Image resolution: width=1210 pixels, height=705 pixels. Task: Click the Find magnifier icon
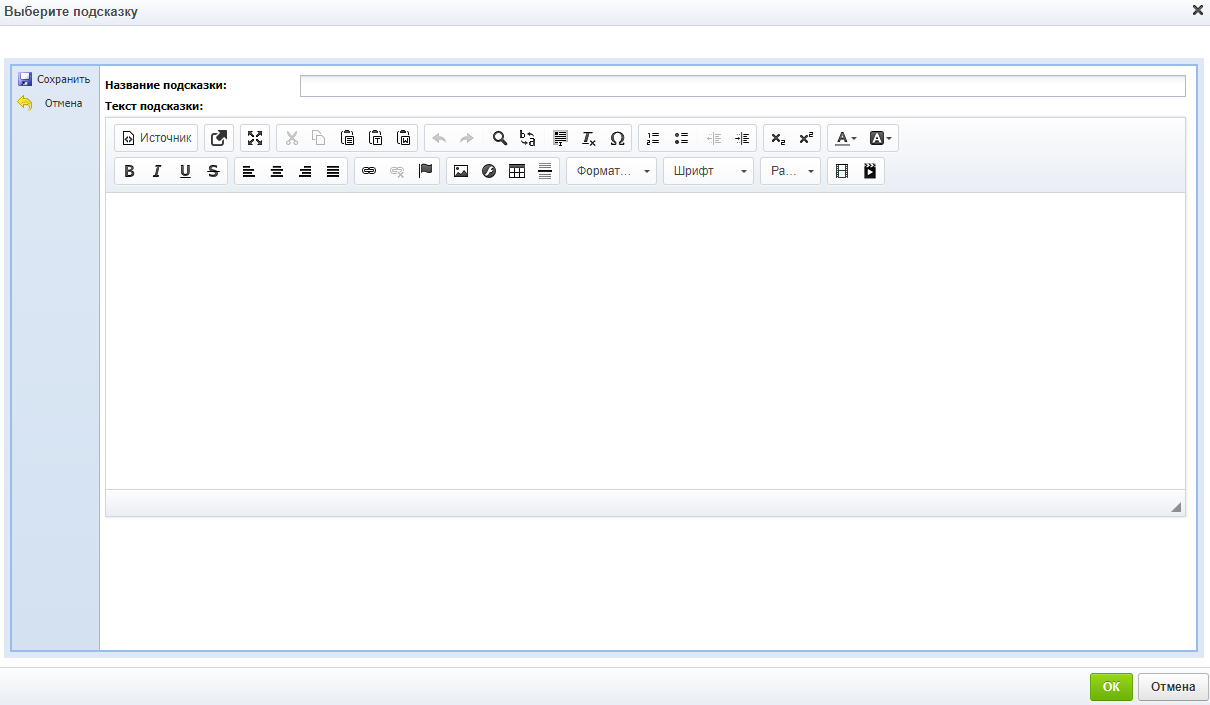point(499,138)
